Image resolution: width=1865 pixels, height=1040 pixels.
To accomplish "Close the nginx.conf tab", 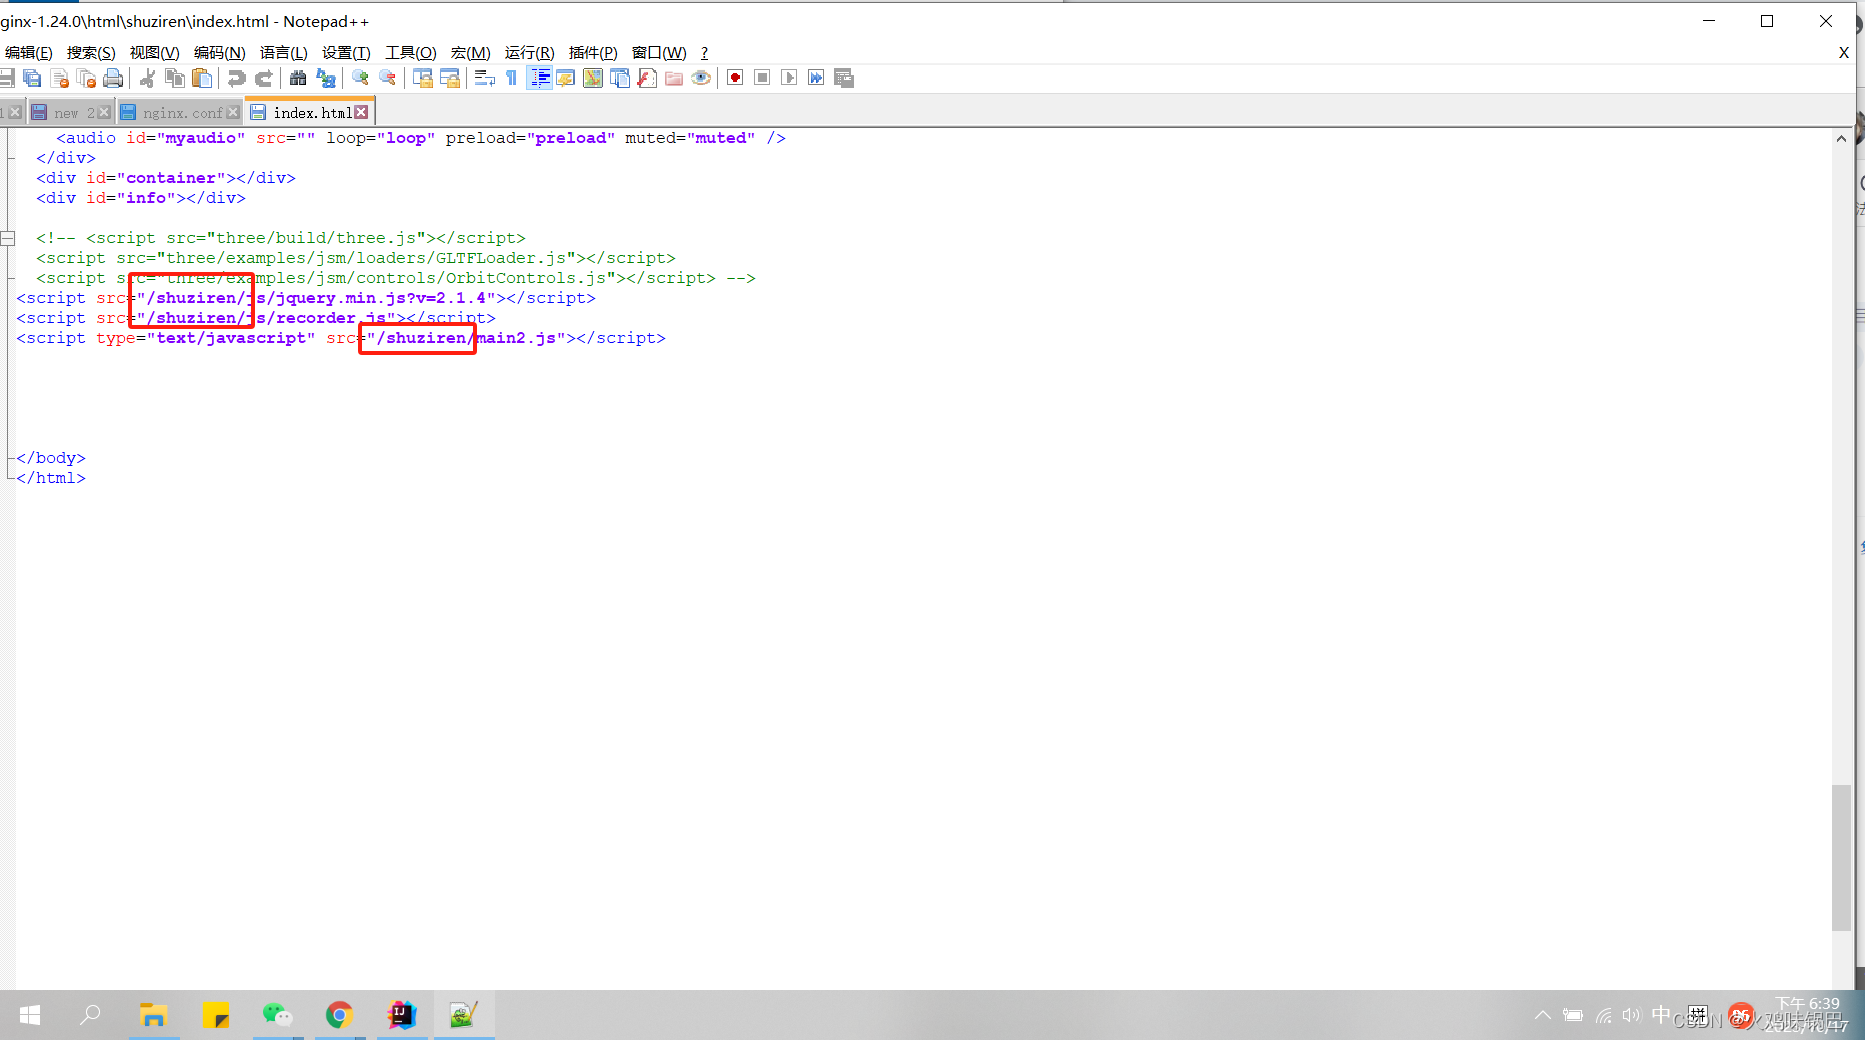I will pos(233,113).
